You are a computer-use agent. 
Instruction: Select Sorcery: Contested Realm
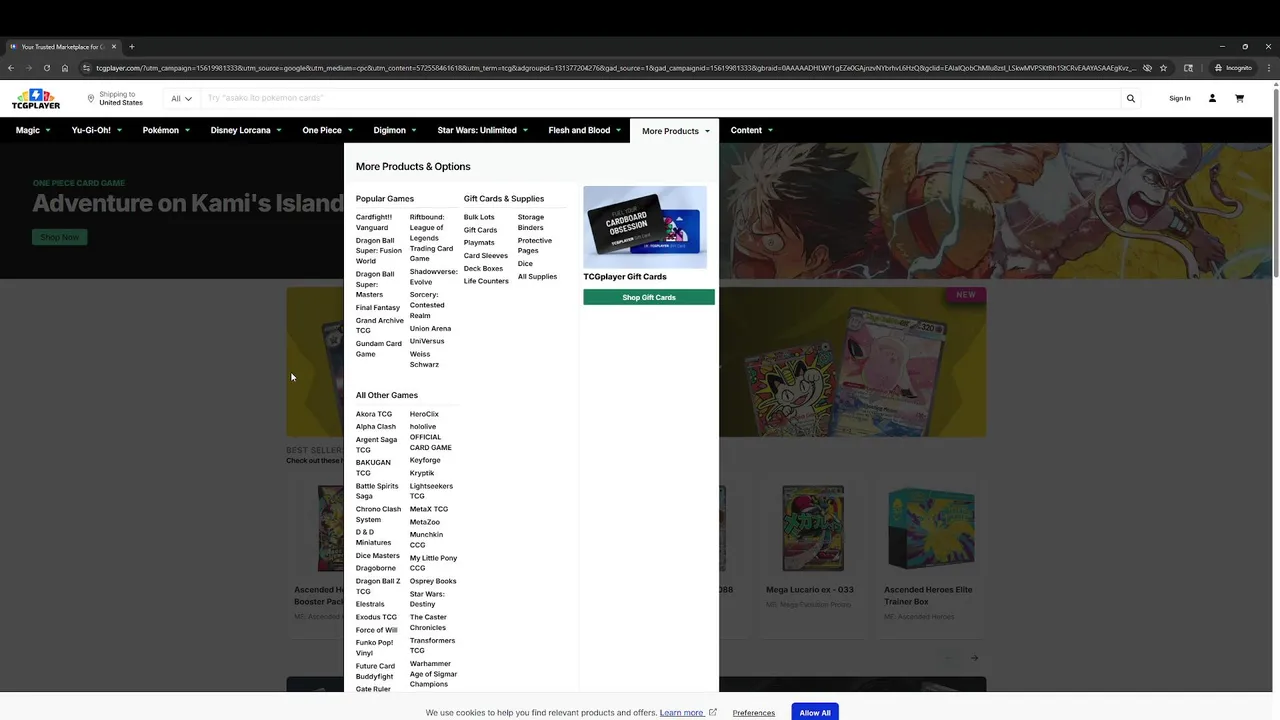[427, 305]
